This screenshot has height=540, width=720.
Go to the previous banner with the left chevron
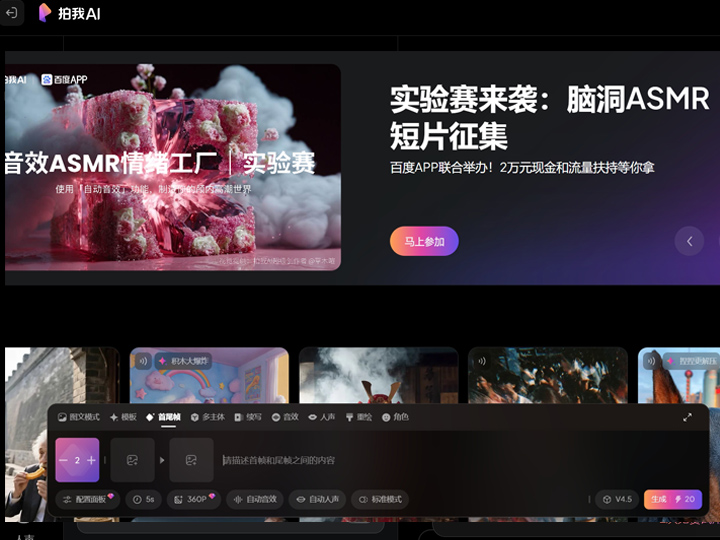[689, 241]
